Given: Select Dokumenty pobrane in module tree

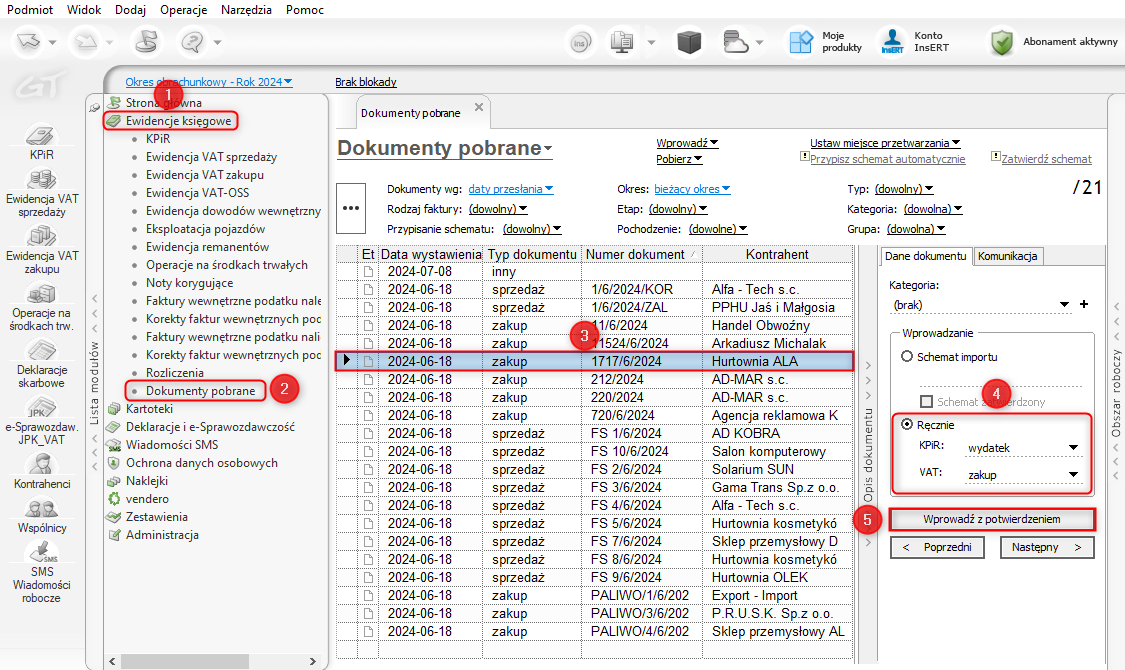Looking at the screenshot, I should tap(200, 390).
